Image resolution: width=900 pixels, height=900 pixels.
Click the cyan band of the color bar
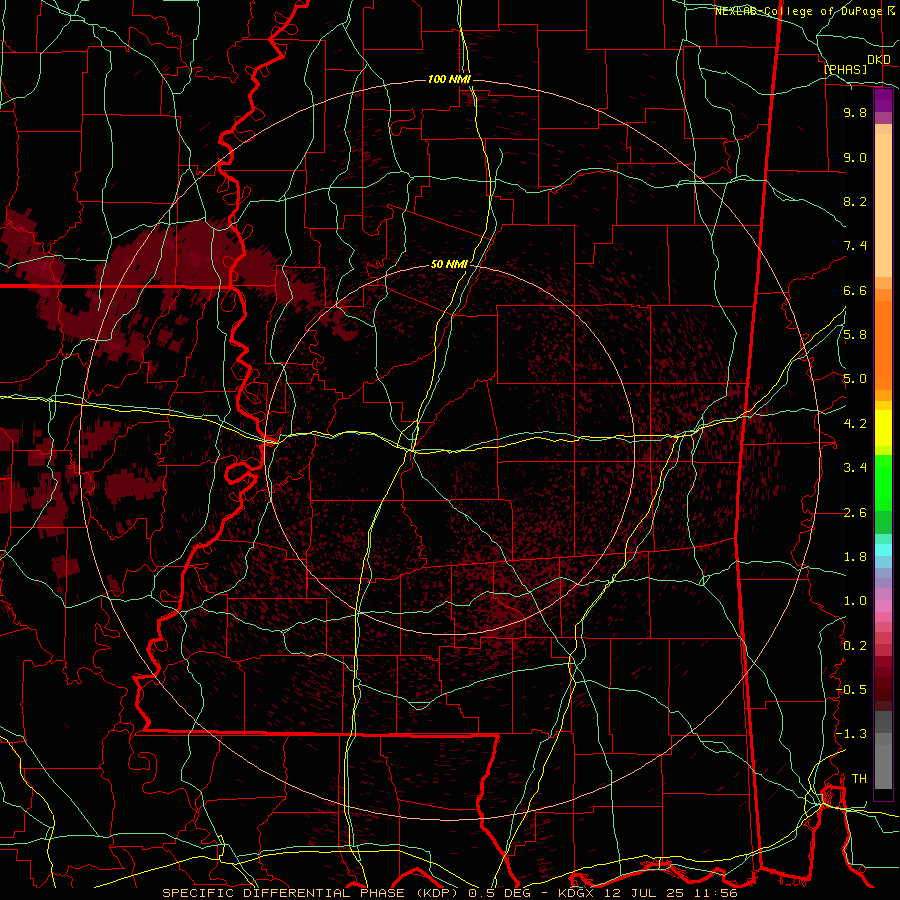point(883,550)
